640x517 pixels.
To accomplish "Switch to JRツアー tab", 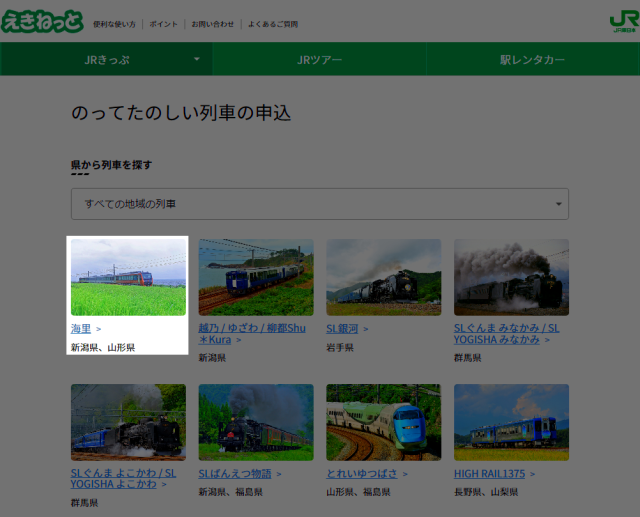I will [319, 60].
